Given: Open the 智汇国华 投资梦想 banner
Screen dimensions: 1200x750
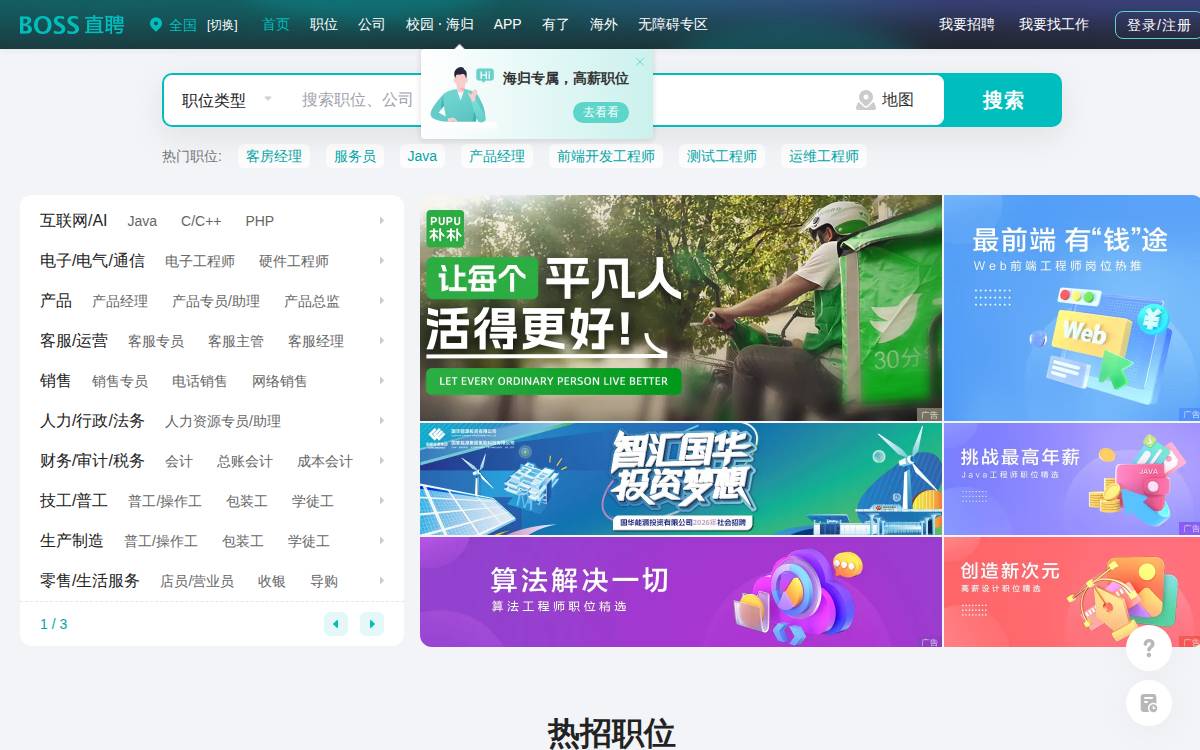Looking at the screenshot, I should click(x=681, y=479).
